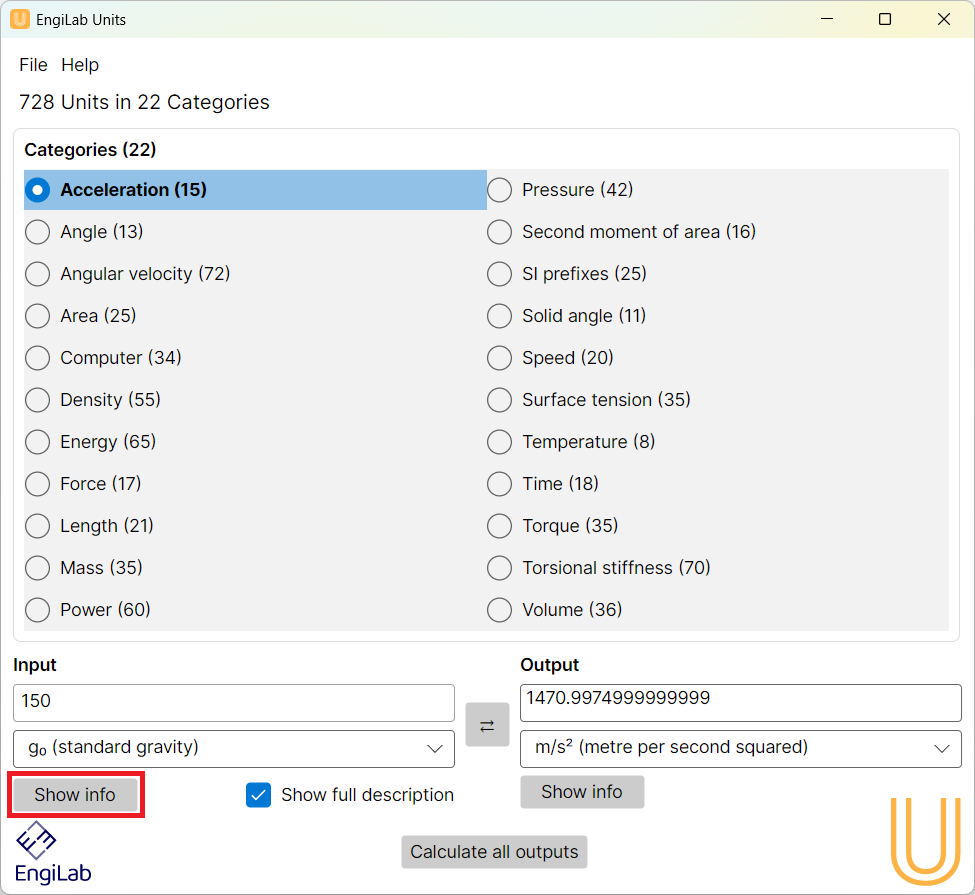The image size is (975, 895).
Task: Select the Length (21) category
Action: point(38,526)
